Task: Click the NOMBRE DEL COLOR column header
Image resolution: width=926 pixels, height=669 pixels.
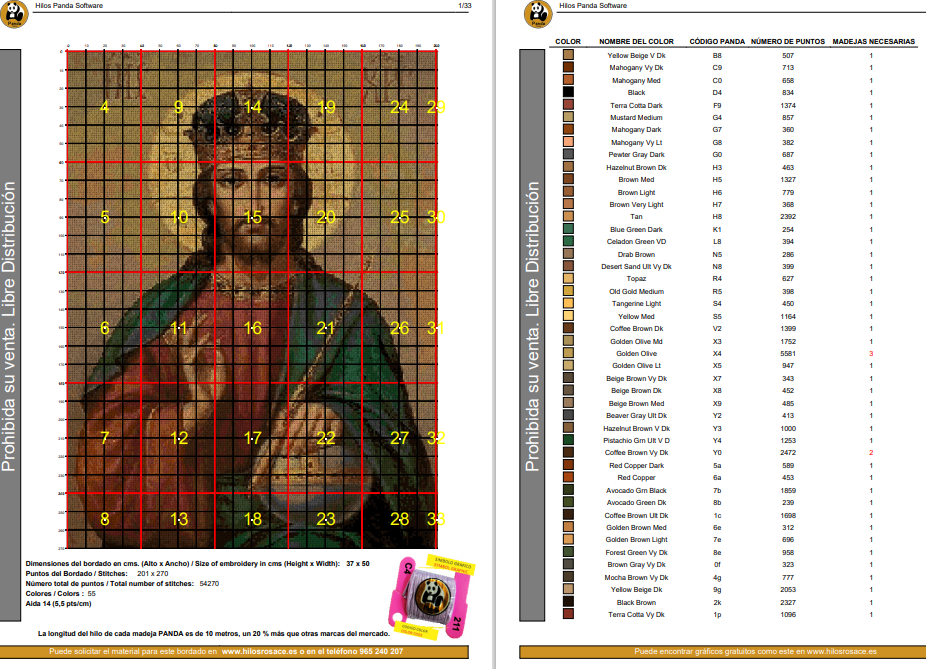Action: (636, 42)
